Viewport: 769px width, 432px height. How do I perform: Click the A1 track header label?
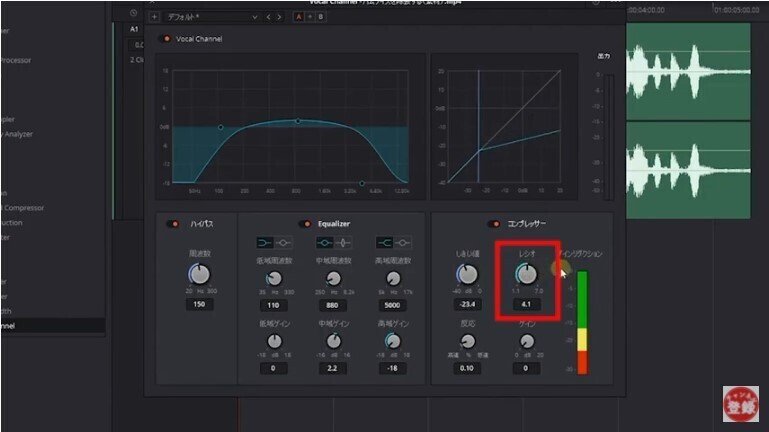coord(134,29)
